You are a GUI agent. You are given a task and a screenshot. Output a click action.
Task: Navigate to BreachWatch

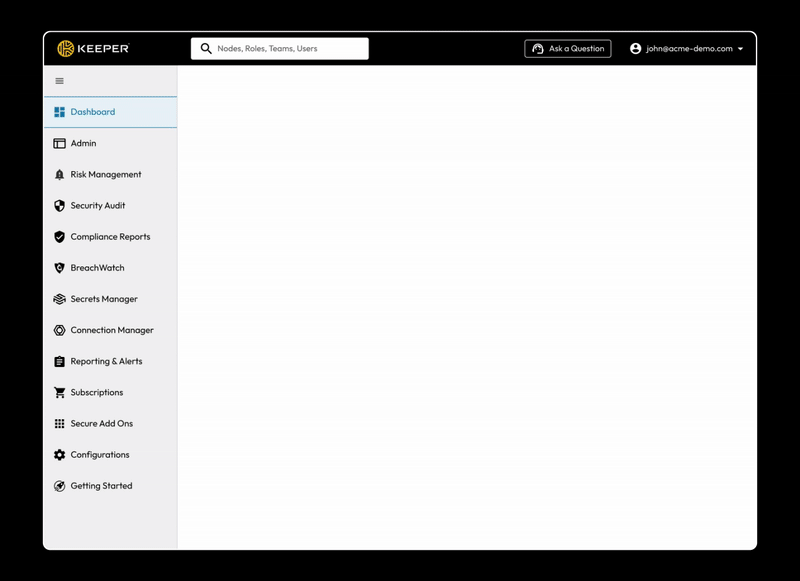click(111, 268)
